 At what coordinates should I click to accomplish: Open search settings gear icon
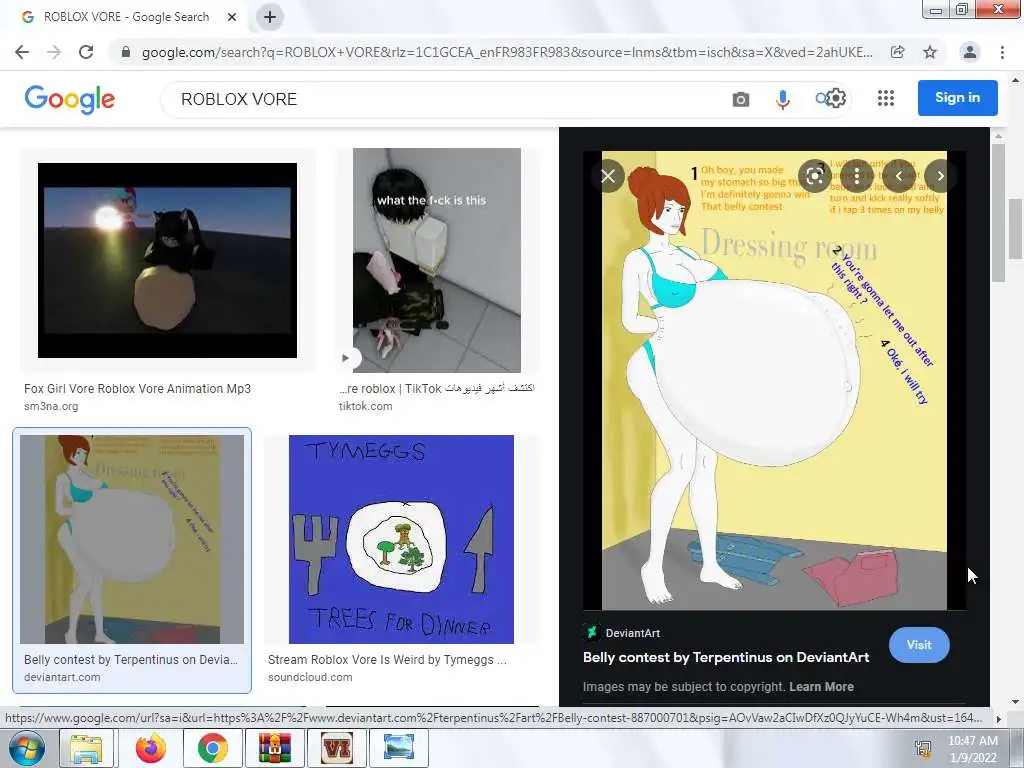click(835, 99)
